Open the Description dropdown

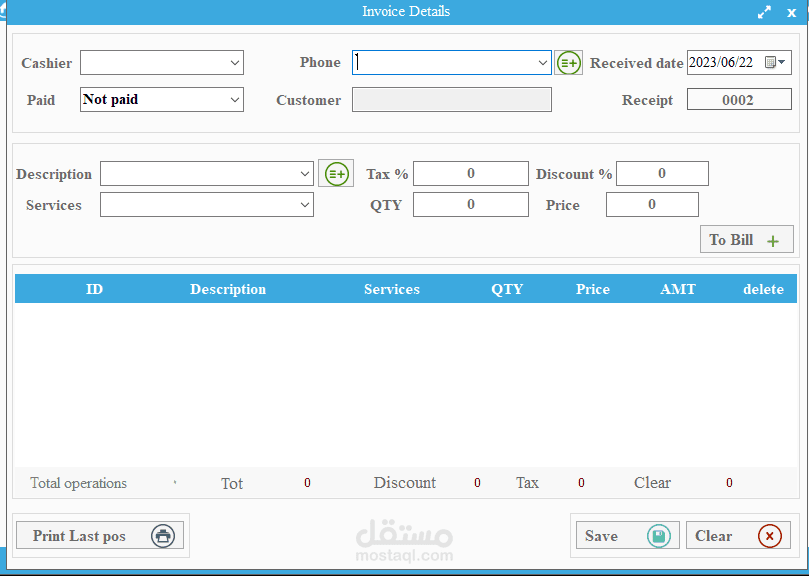pos(304,174)
